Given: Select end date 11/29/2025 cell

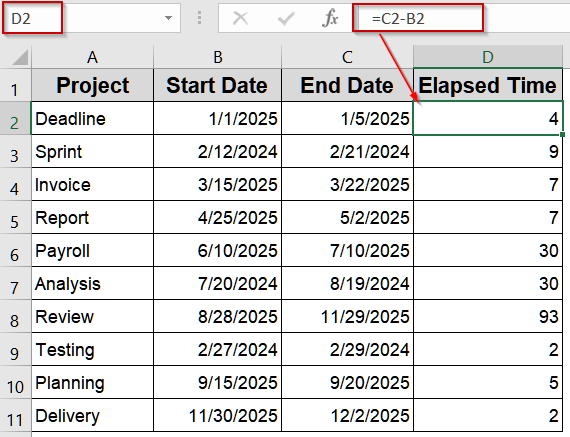Looking at the screenshot, I should pos(347,317).
